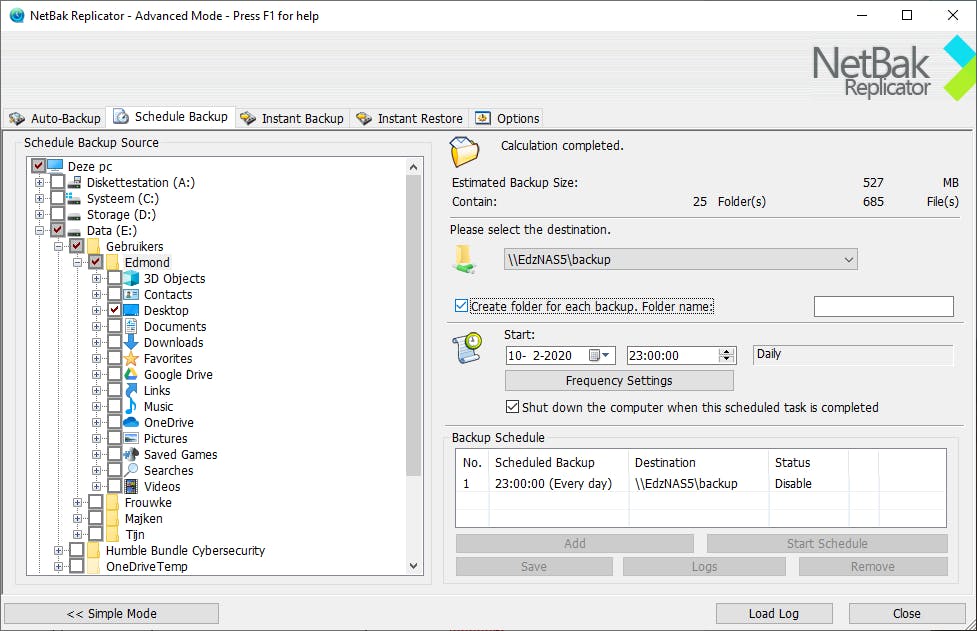The height and width of the screenshot is (631, 977).
Task: Open the Instant Backup tab
Action: (292, 118)
